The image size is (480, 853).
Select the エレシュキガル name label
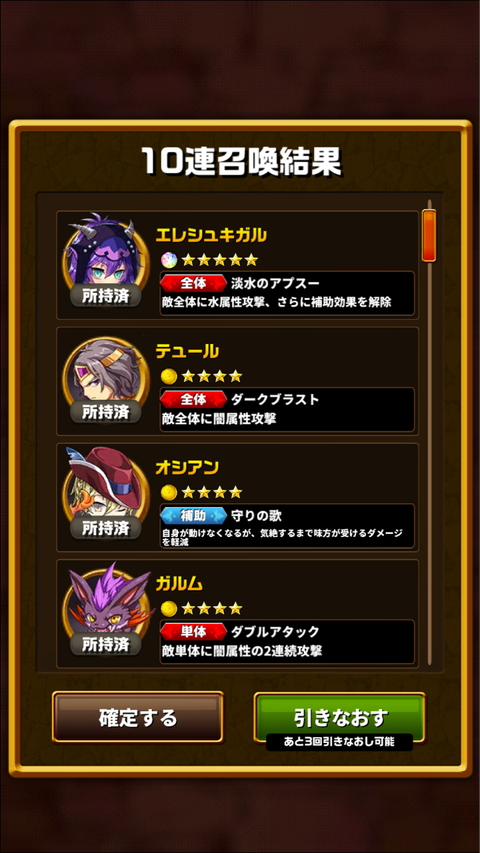click(x=211, y=235)
